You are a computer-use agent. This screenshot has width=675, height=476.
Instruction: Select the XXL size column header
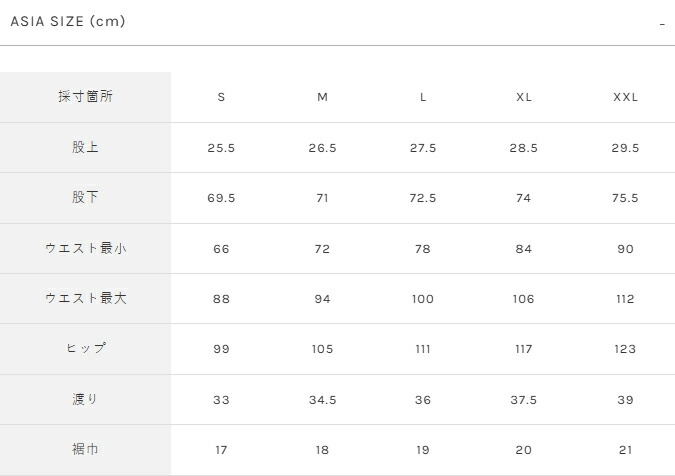pos(625,97)
